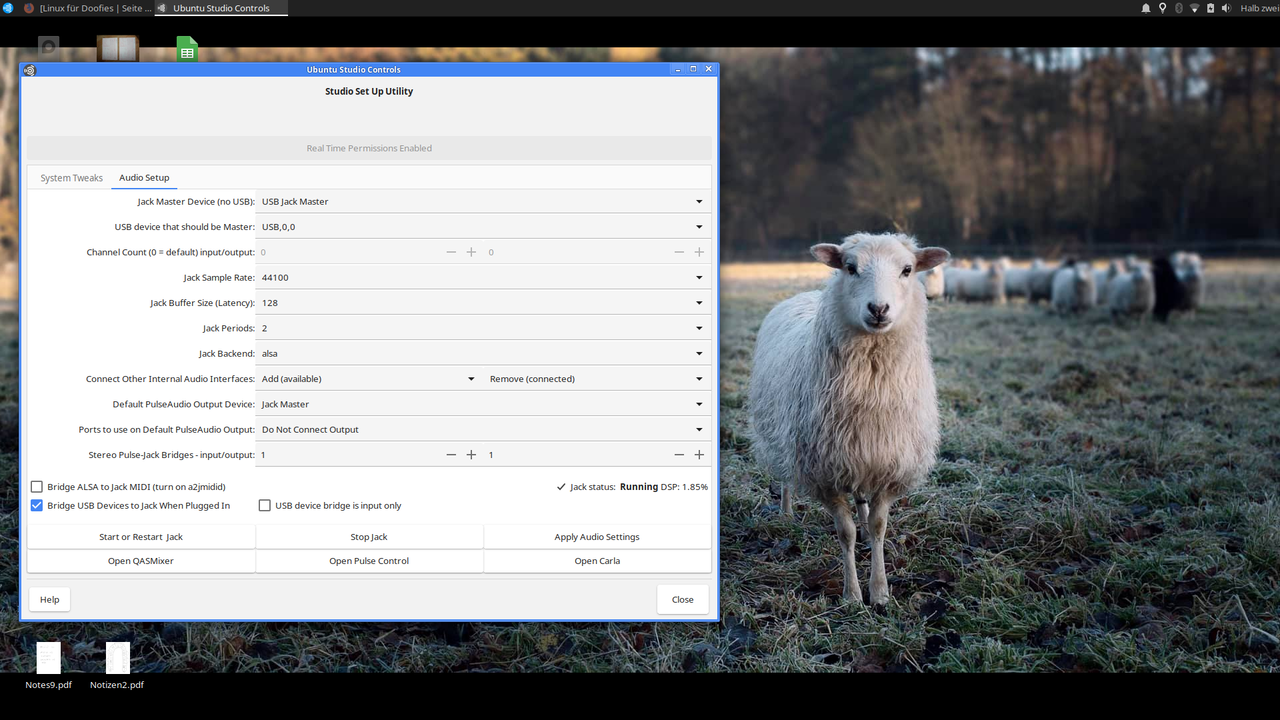Viewport: 1280px width, 720px height.
Task: Decrease the Pulse-Jack Bridges input count with minus
Action: coord(451,455)
